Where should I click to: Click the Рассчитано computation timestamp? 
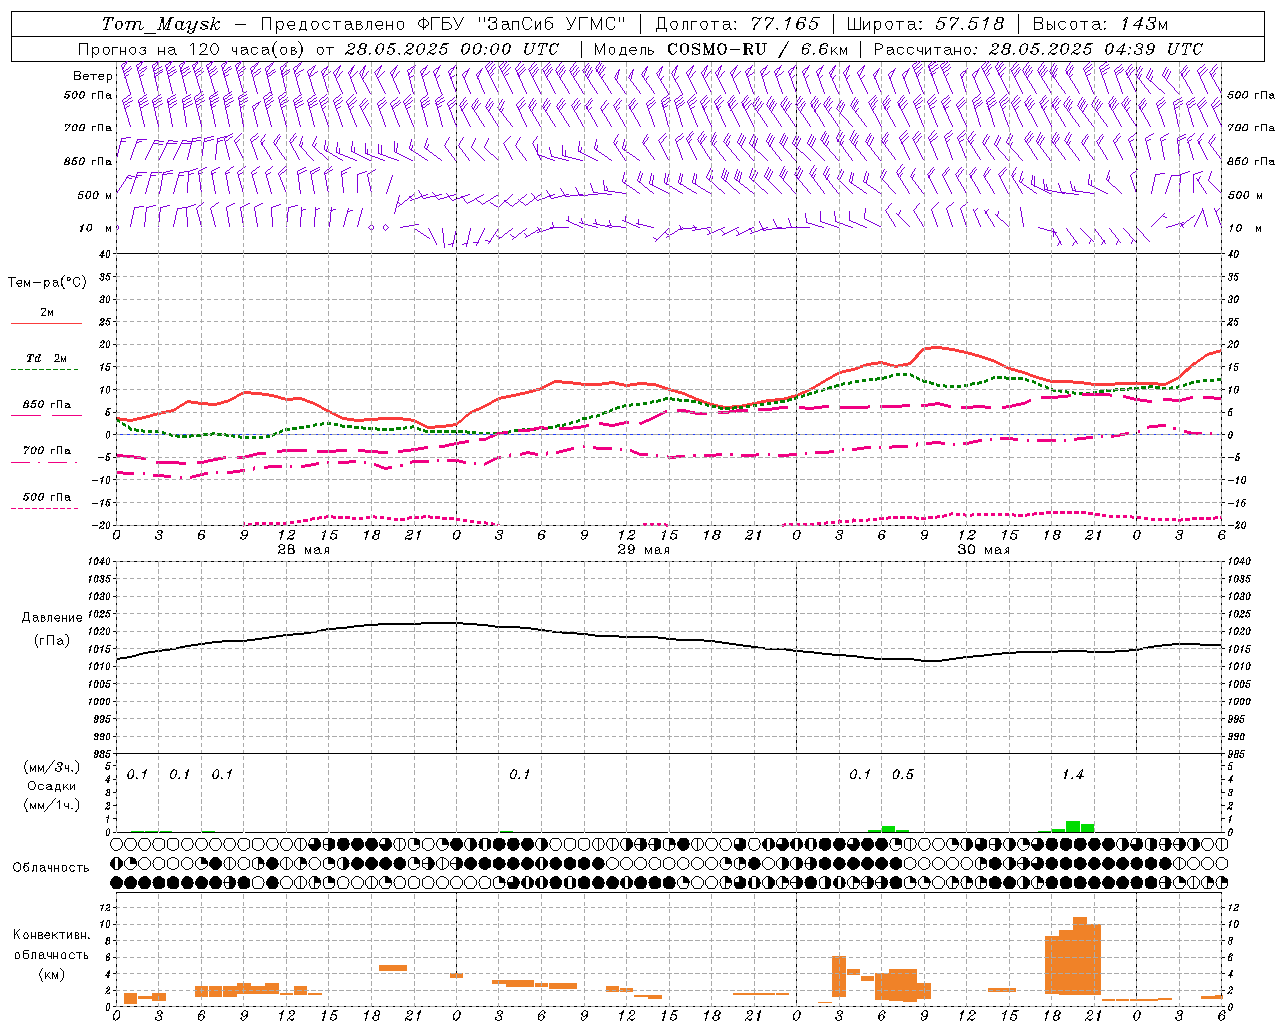tap(1038, 49)
